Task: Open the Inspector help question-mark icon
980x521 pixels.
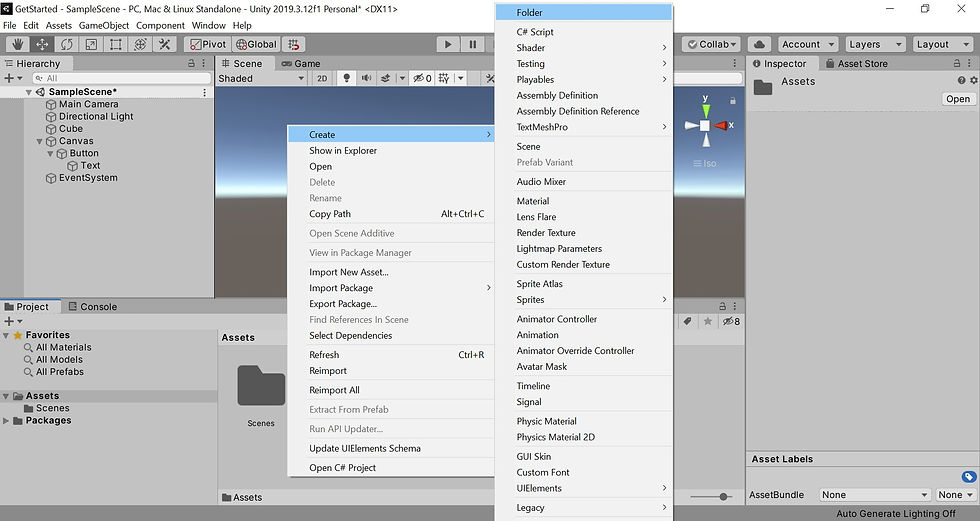Action: point(961,81)
